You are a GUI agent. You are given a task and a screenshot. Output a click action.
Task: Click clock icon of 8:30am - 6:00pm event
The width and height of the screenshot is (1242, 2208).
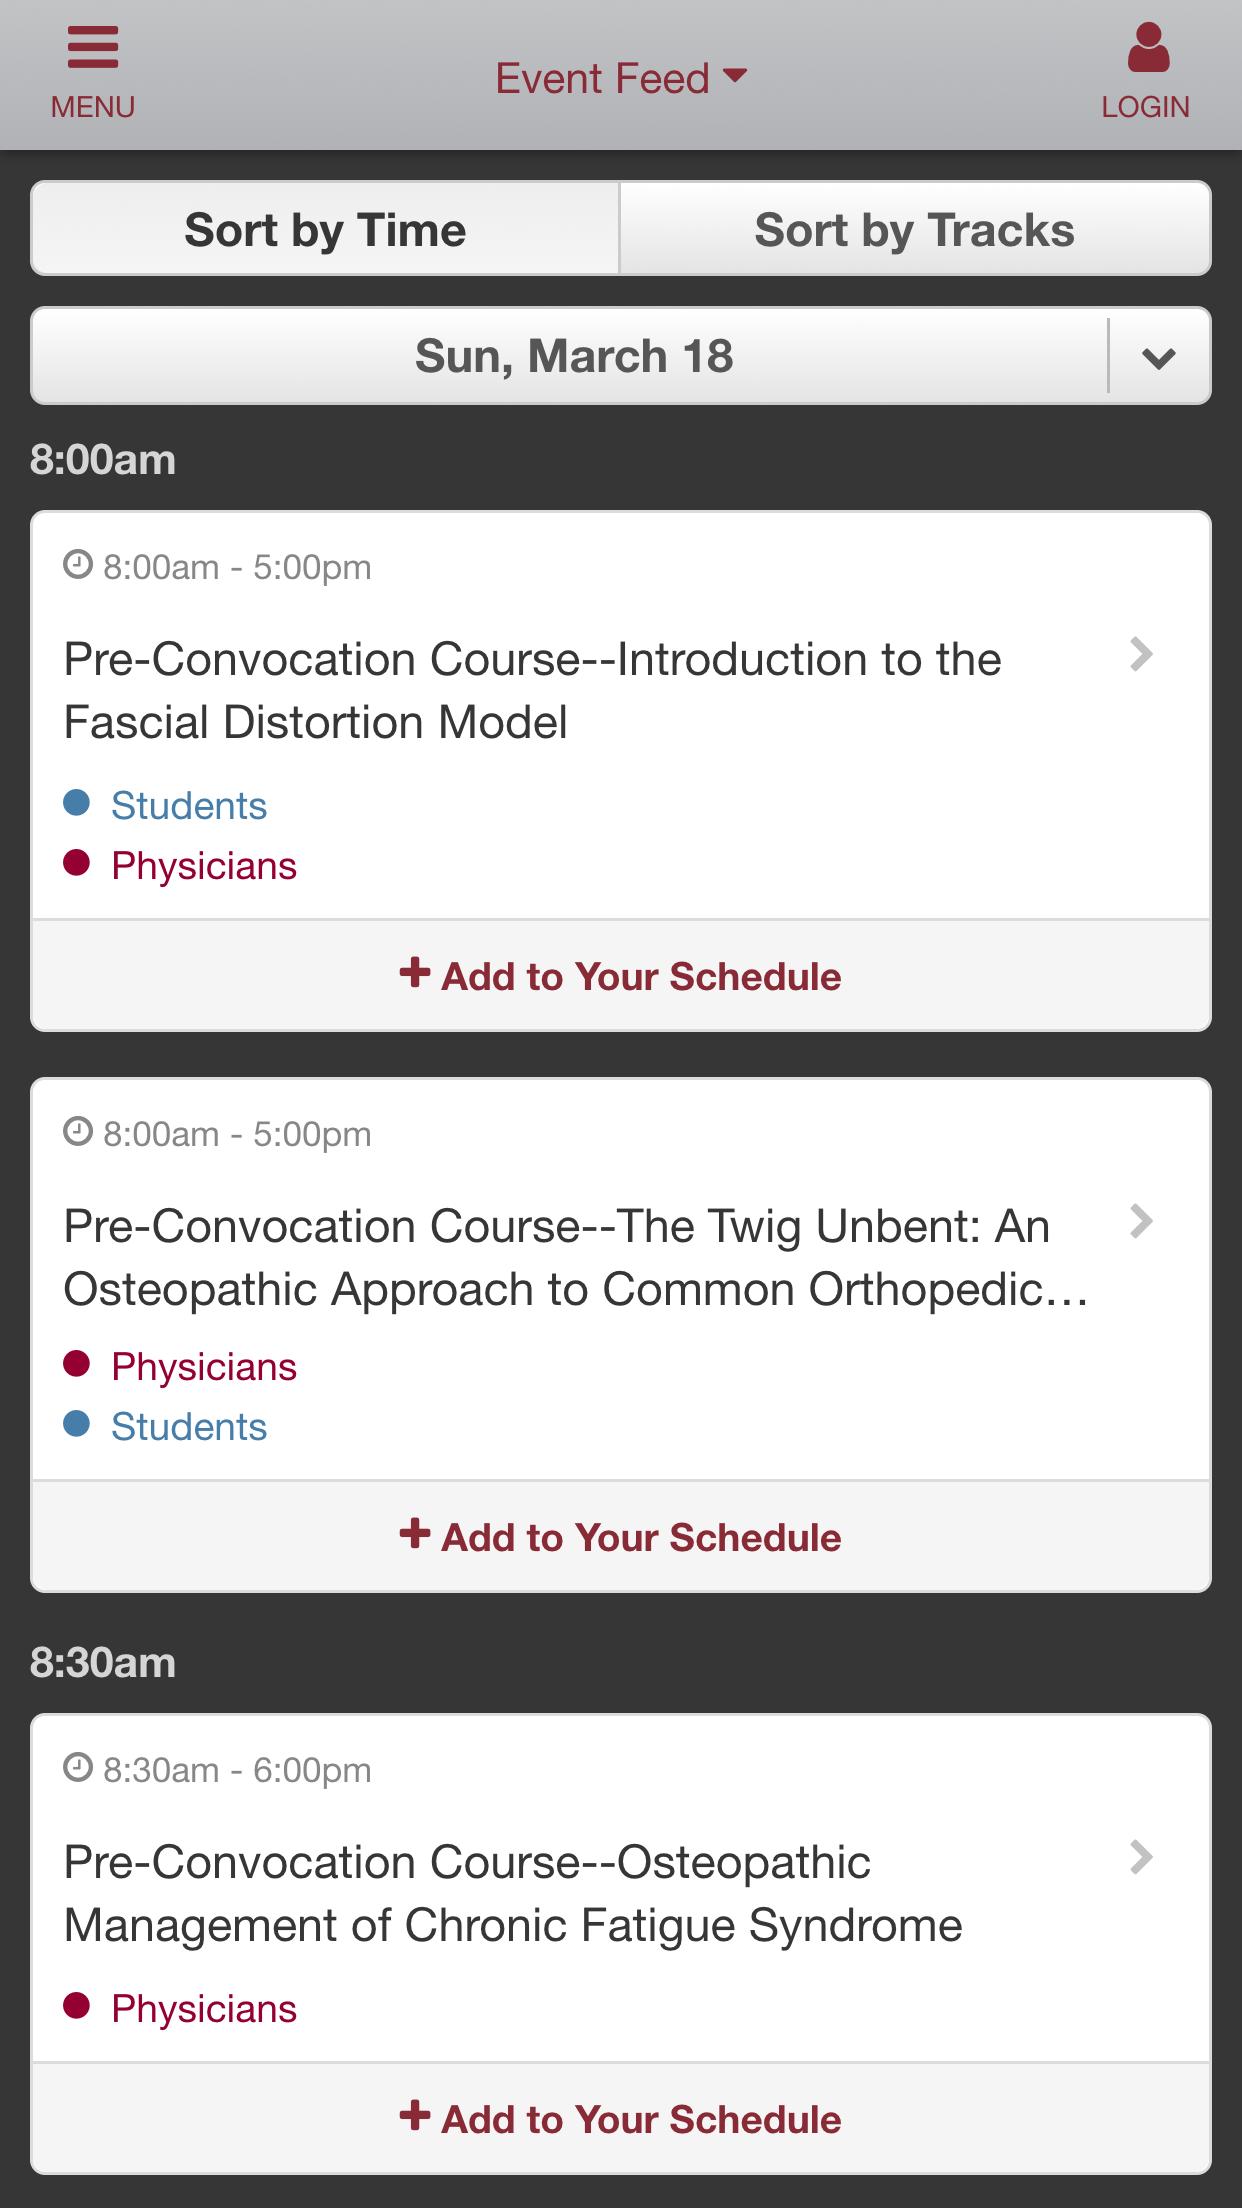pyautogui.click(x=77, y=1768)
